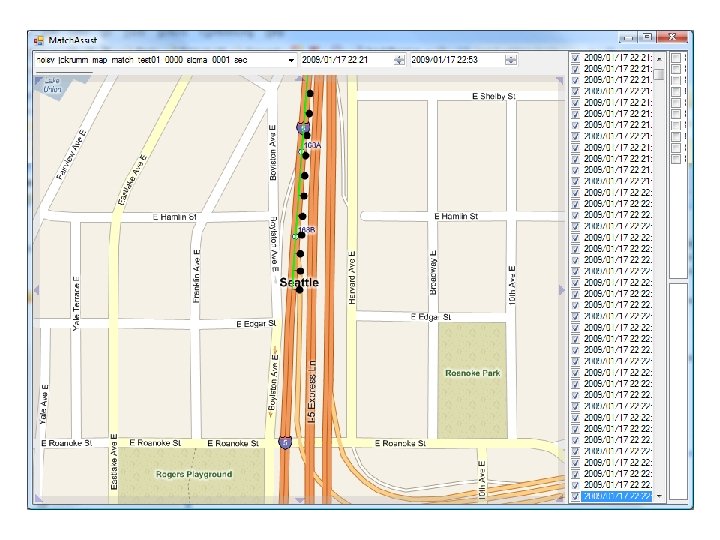Pan the map down using the bottom edge arrow
The height and width of the screenshot is (540, 720).
299,500
